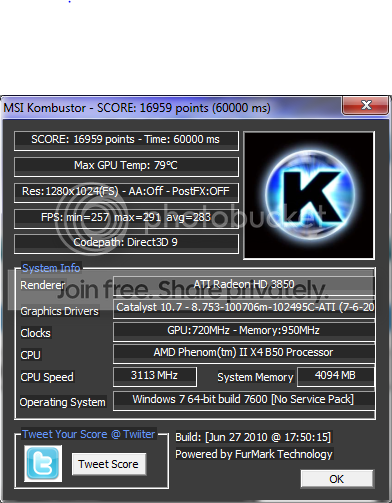Close the MSI Kombustor score window
The height and width of the screenshot is (503, 392).
(365, 106)
